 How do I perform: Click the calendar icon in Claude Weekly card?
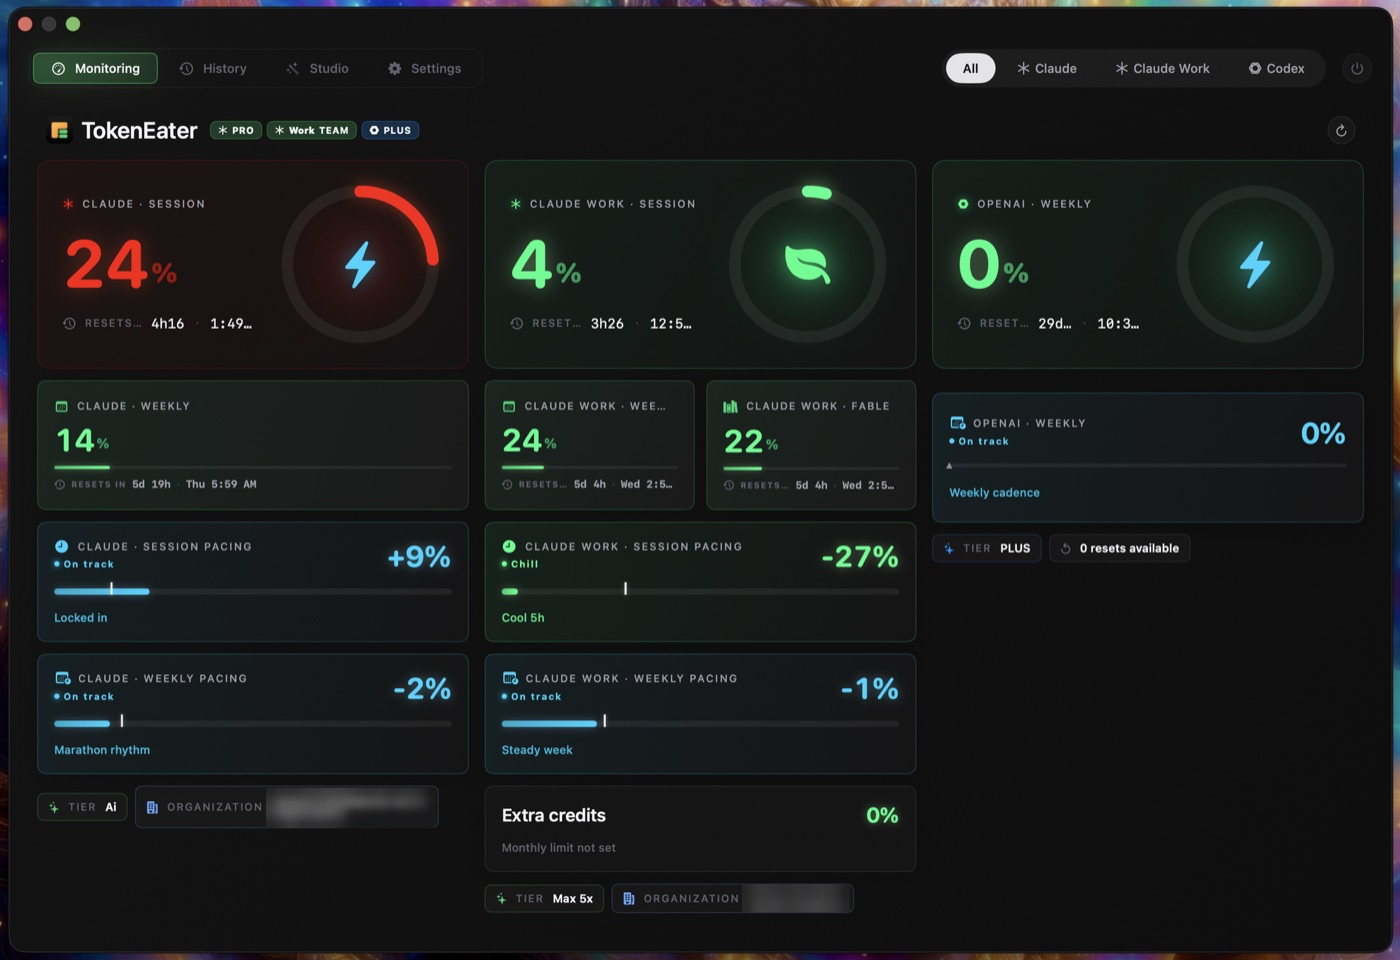click(61, 406)
